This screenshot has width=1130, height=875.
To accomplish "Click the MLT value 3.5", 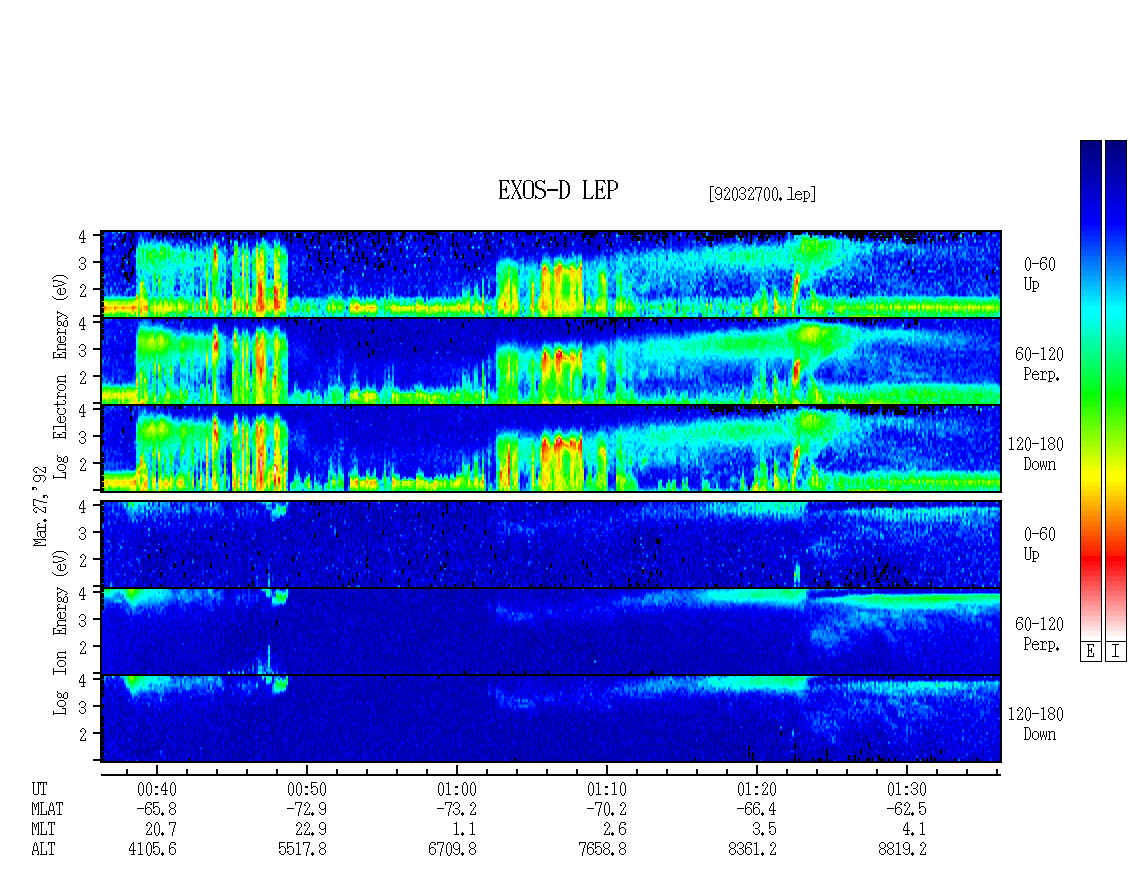I will point(764,830).
